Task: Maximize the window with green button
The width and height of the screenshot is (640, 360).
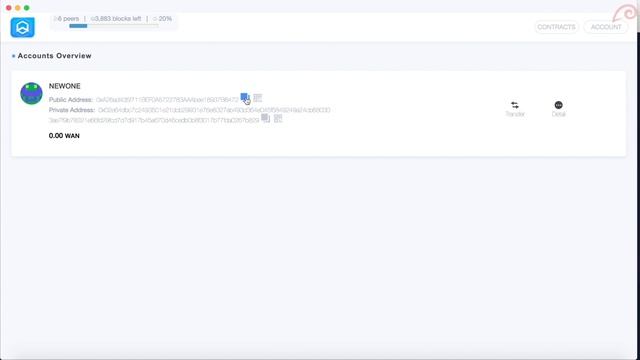Action: [x=27, y=8]
